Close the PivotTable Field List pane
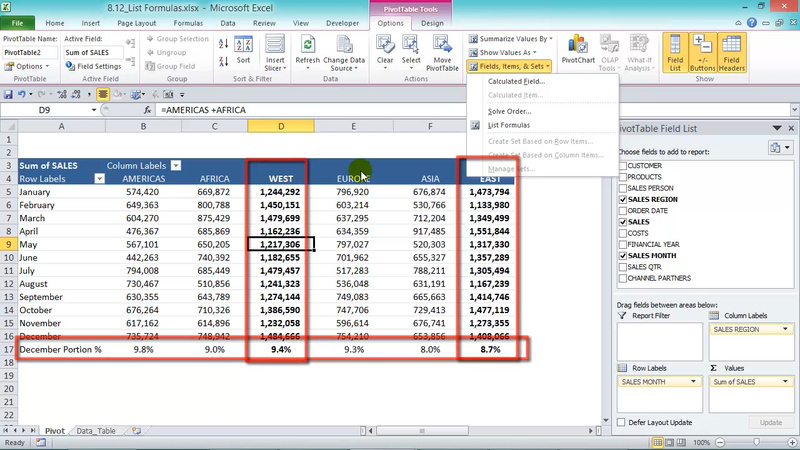The image size is (800, 450). pyautogui.click(x=791, y=129)
